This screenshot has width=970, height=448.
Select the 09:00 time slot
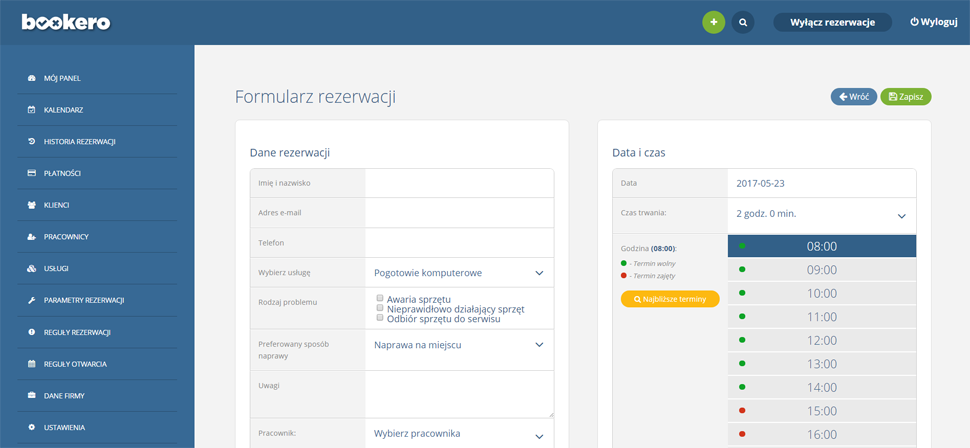[x=822, y=270]
